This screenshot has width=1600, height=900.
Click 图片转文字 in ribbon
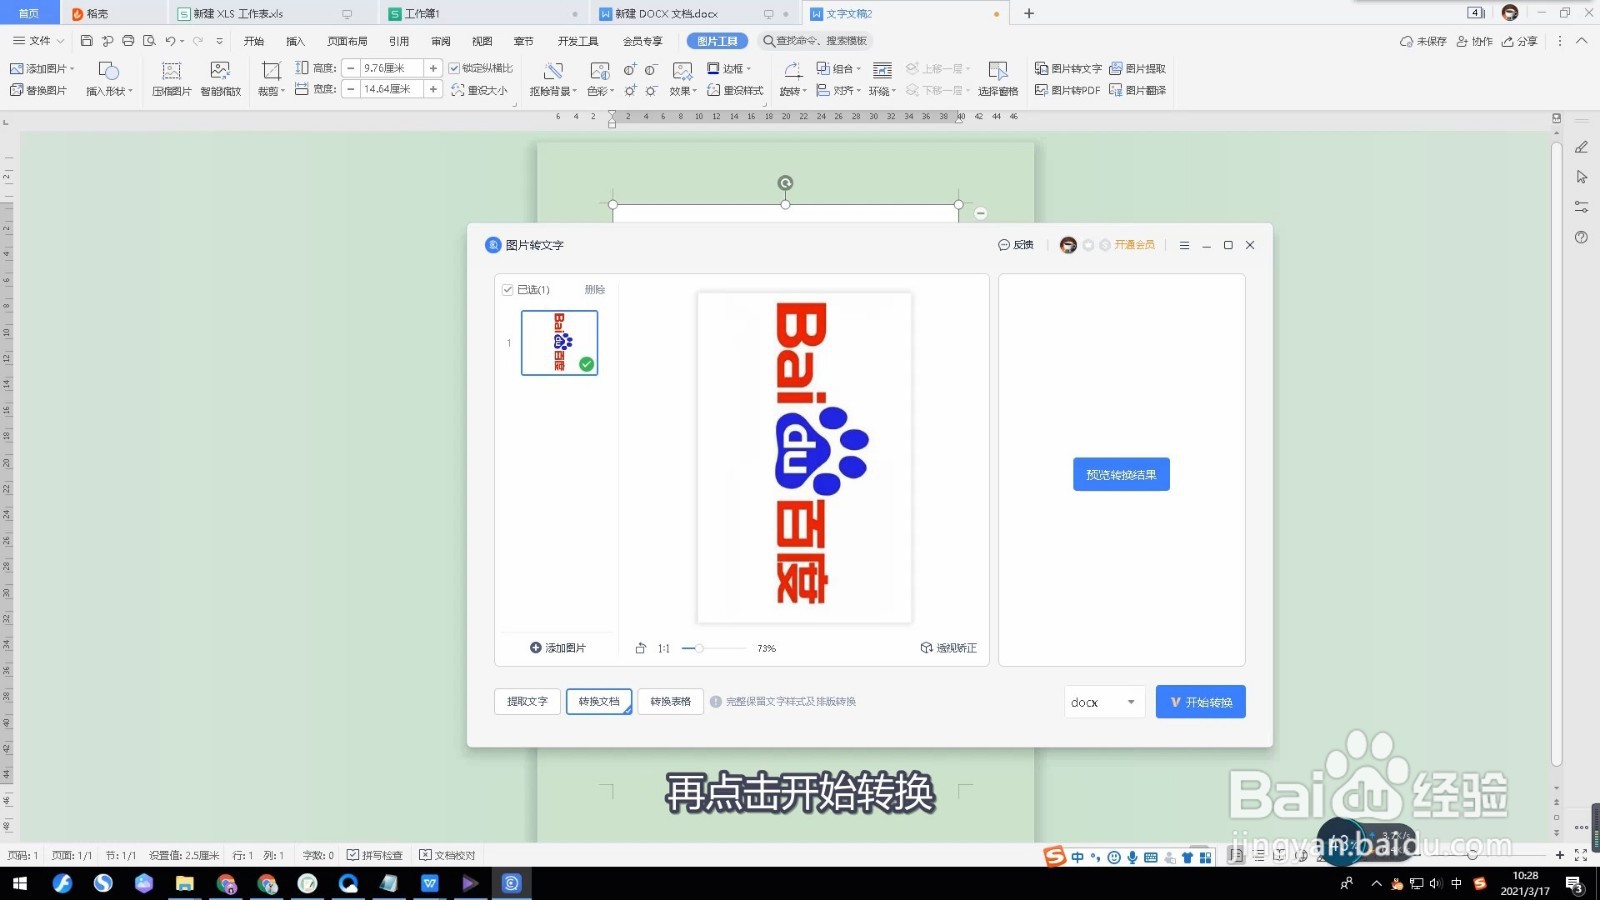(x=1068, y=68)
